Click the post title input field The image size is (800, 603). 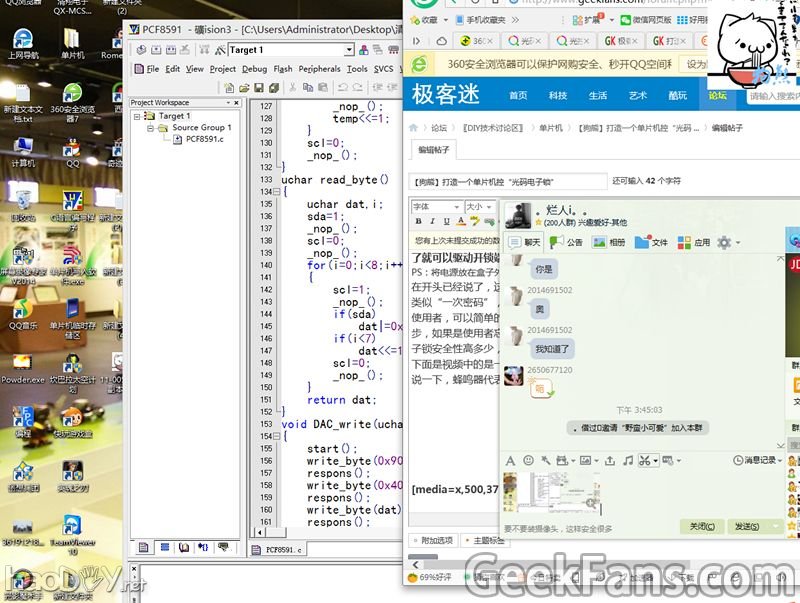(508, 182)
